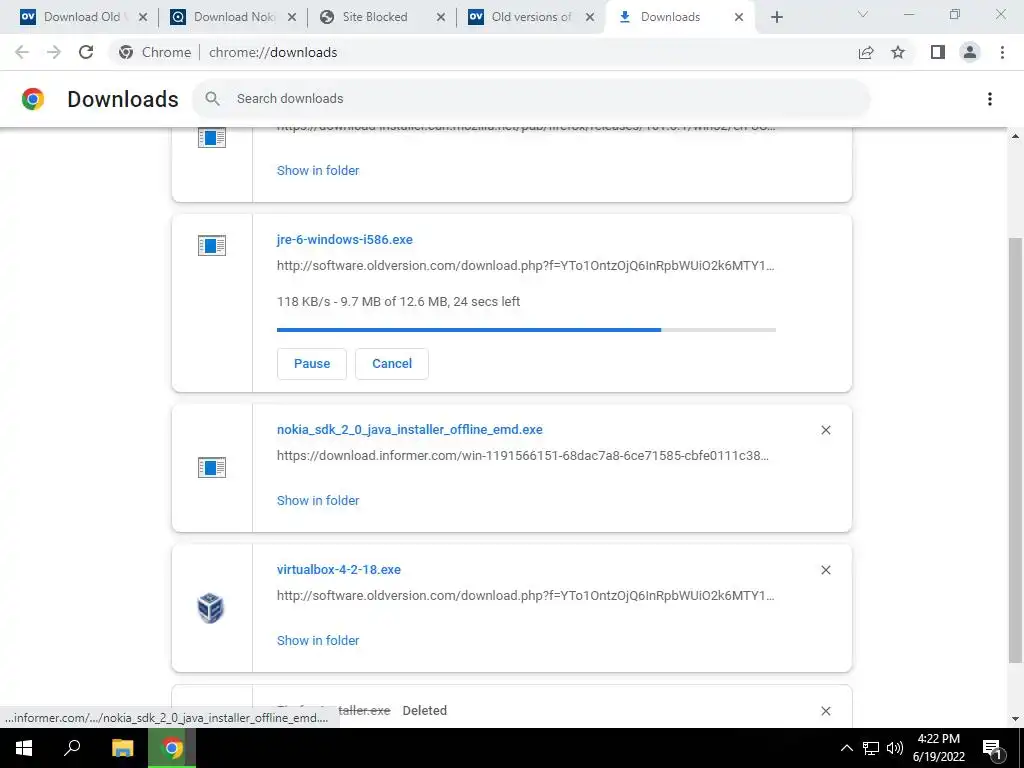The image size is (1024, 768).
Task: Click the VirtualBox cube file icon
Action: (211, 608)
